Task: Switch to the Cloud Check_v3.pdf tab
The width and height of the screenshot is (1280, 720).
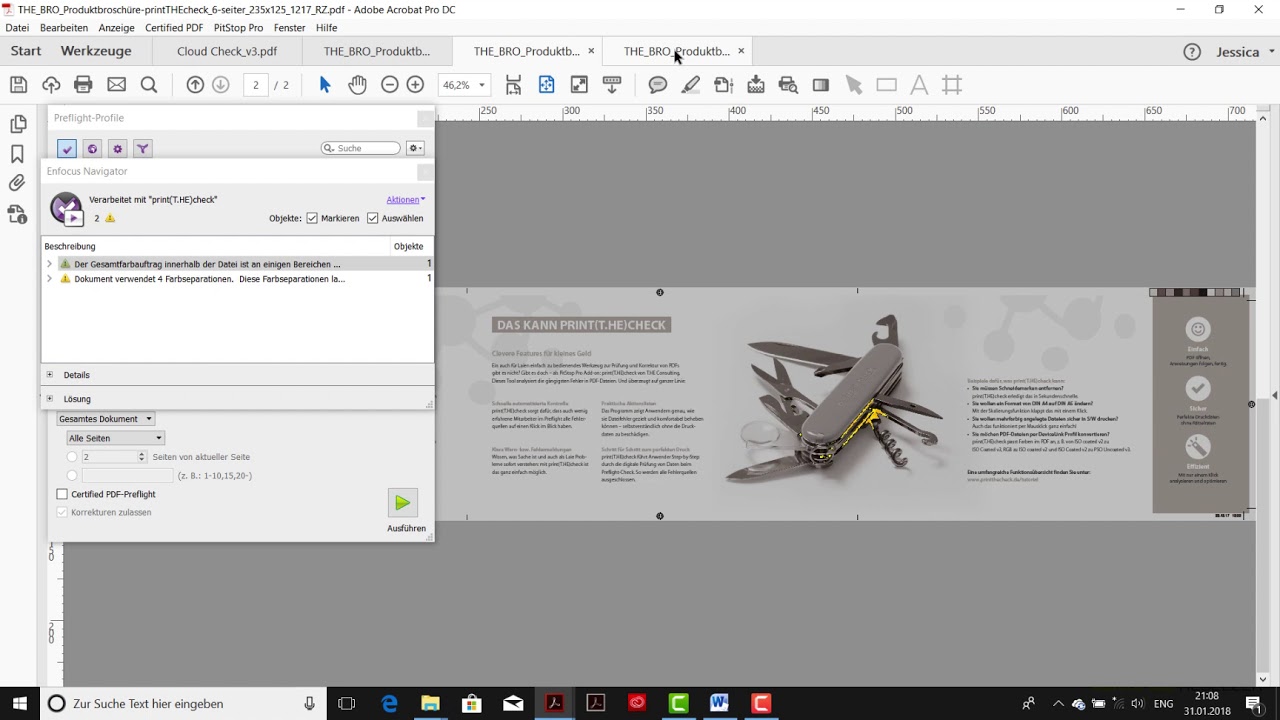Action: [227, 52]
